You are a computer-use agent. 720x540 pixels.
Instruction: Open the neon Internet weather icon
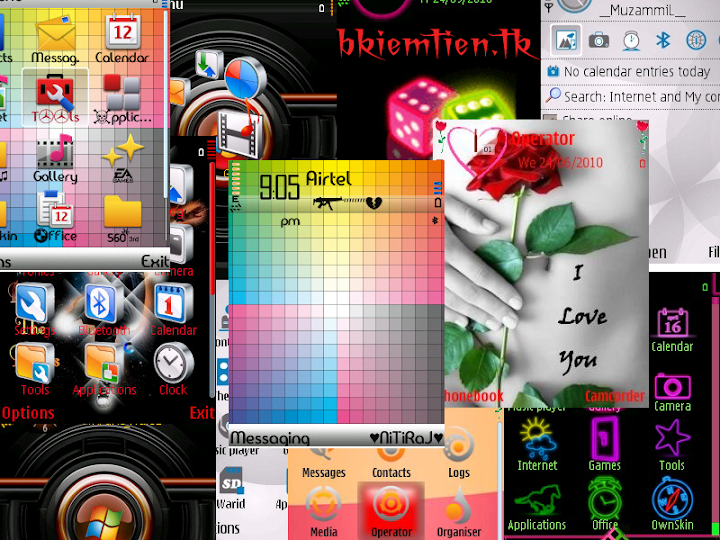(x=537, y=441)
